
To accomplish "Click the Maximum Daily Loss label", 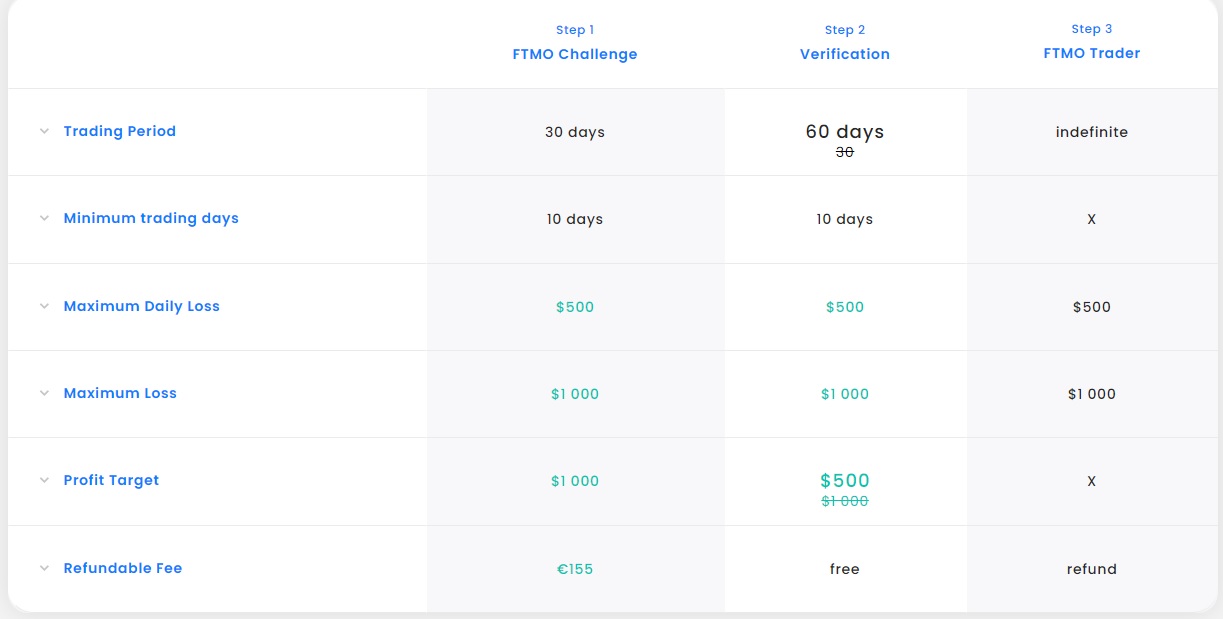I will click(x=141, y=306).
